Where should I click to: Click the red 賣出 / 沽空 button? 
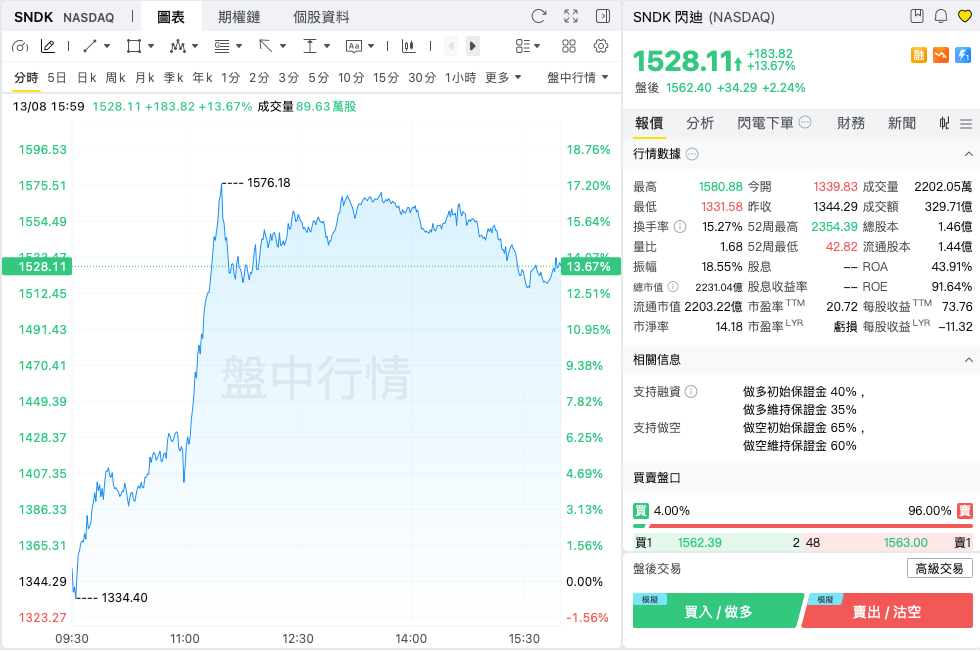tap(887, 611)
